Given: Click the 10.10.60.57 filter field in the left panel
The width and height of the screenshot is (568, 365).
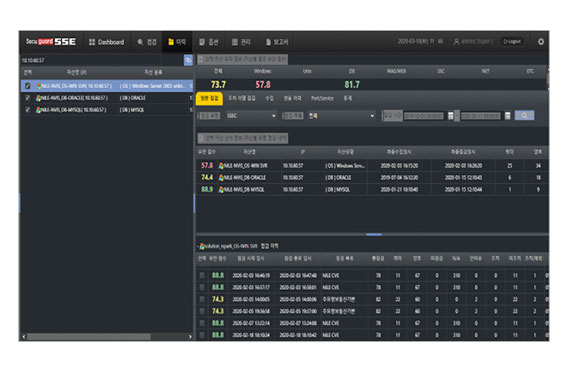Looking at the screenshot, I should [101, 60].
